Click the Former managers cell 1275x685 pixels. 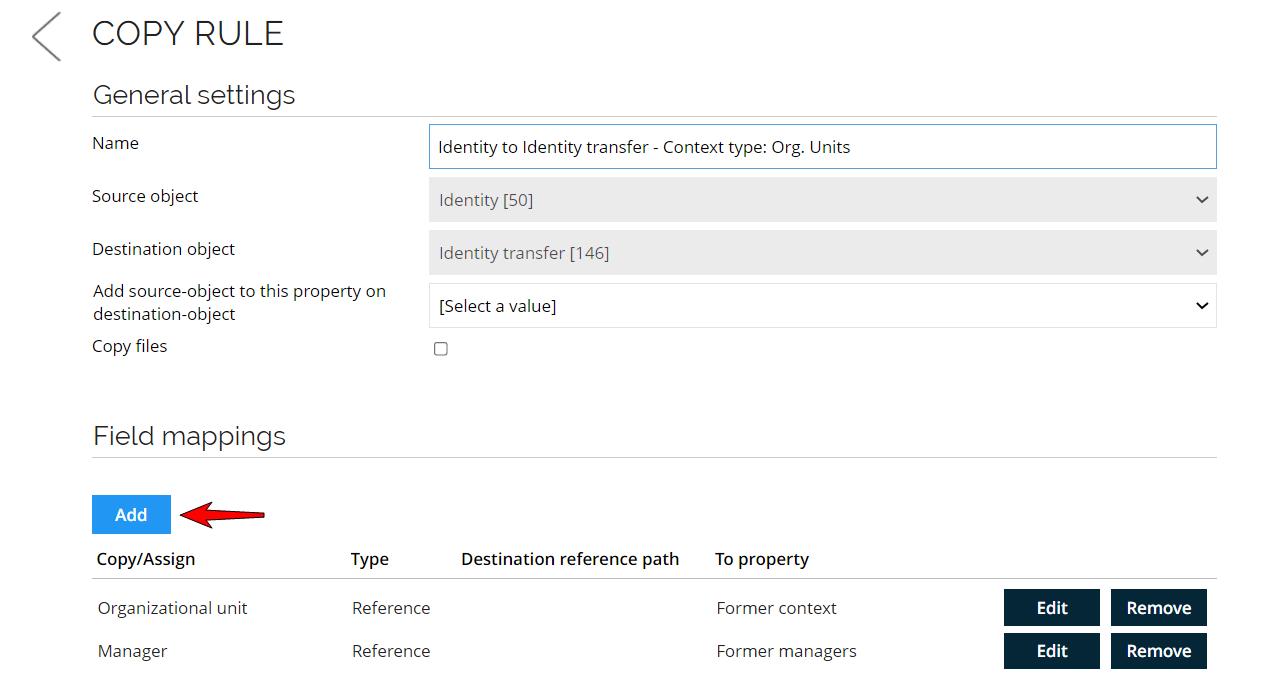click(786, 651)
